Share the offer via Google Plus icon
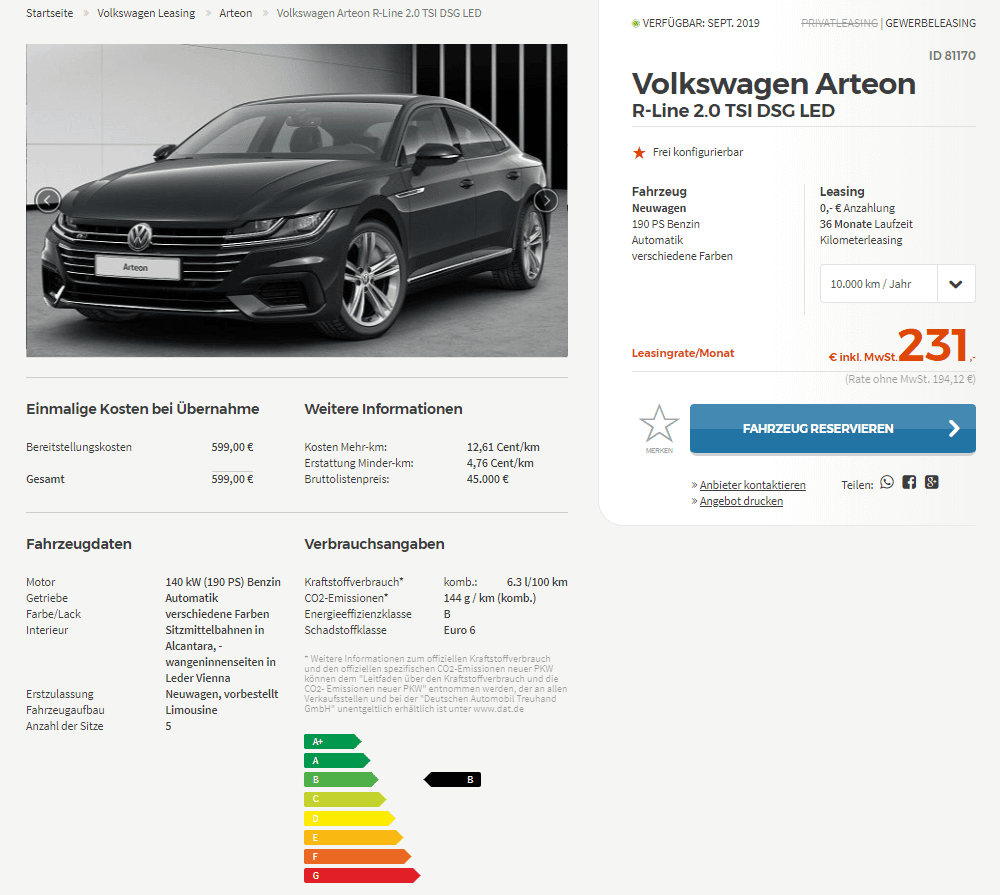 [x=932, y=482]
